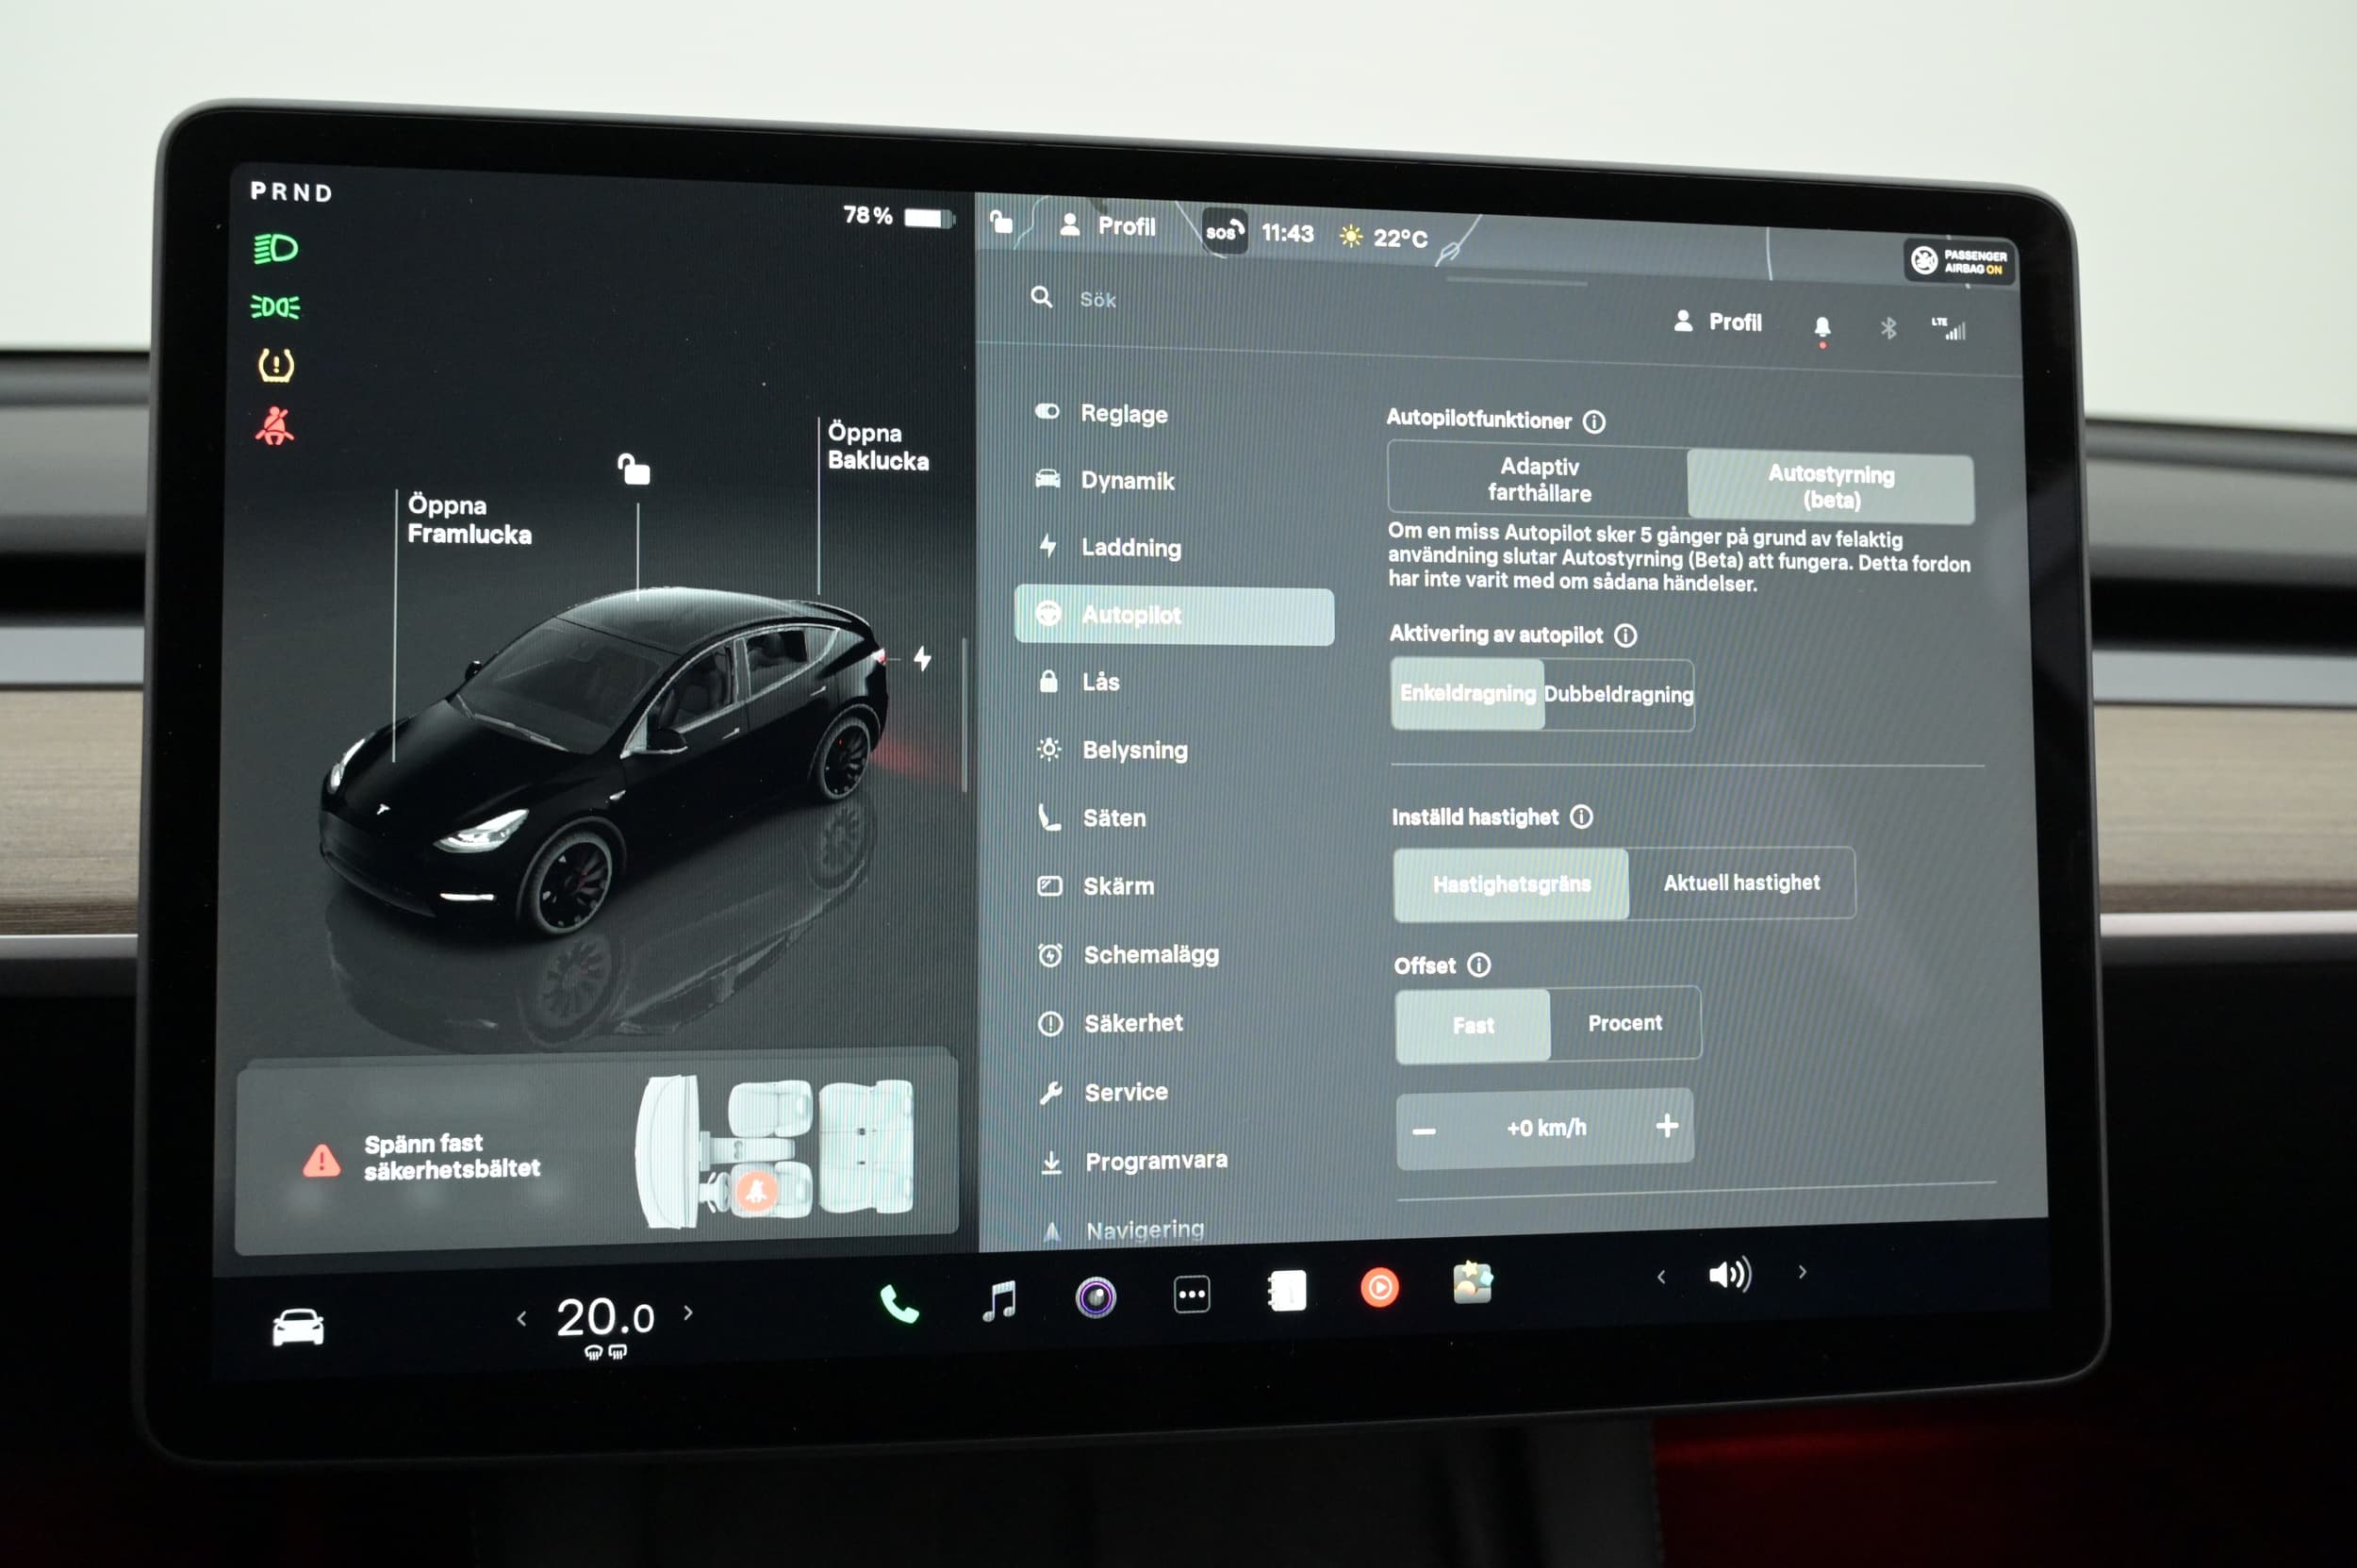
Task: Choose Enkeldragning activation mode
Action: 1467,693
